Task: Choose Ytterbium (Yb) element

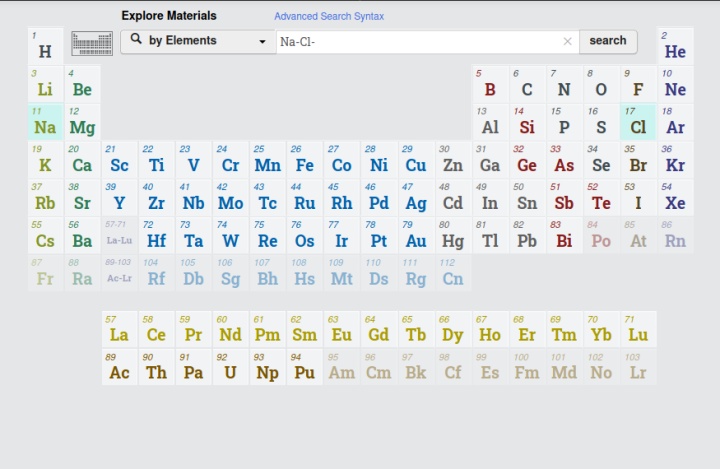Action: click(x=601, y=329)
